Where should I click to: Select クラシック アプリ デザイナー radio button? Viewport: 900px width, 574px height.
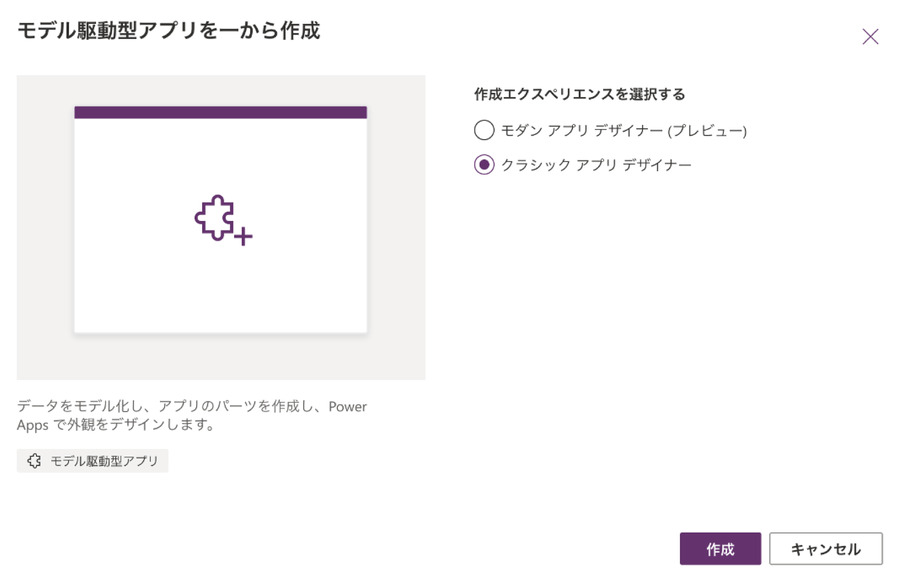coord(484,165)
